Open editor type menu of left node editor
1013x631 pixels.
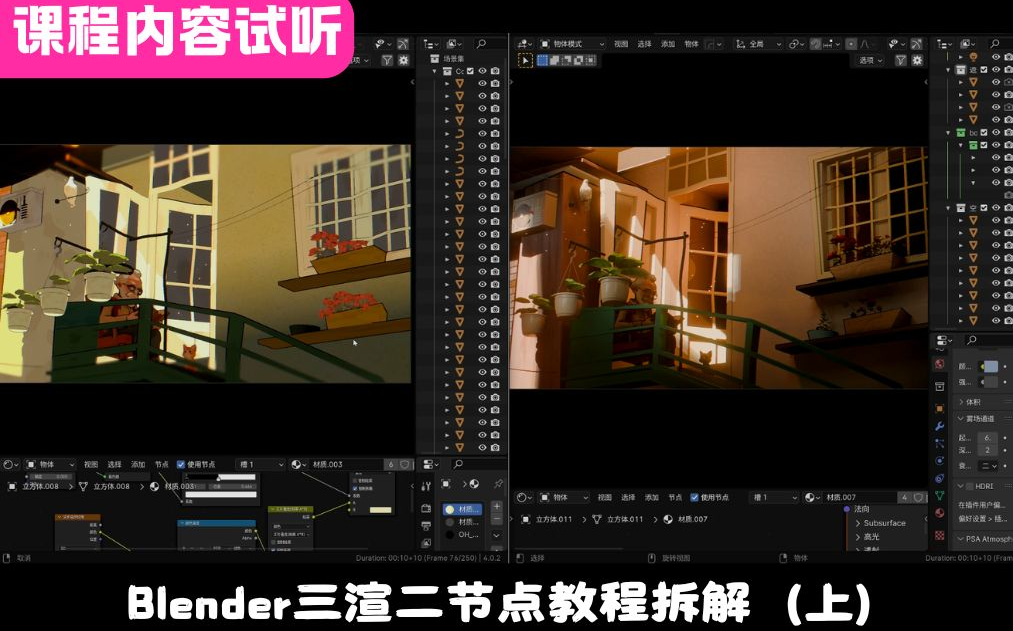[10, 464]
